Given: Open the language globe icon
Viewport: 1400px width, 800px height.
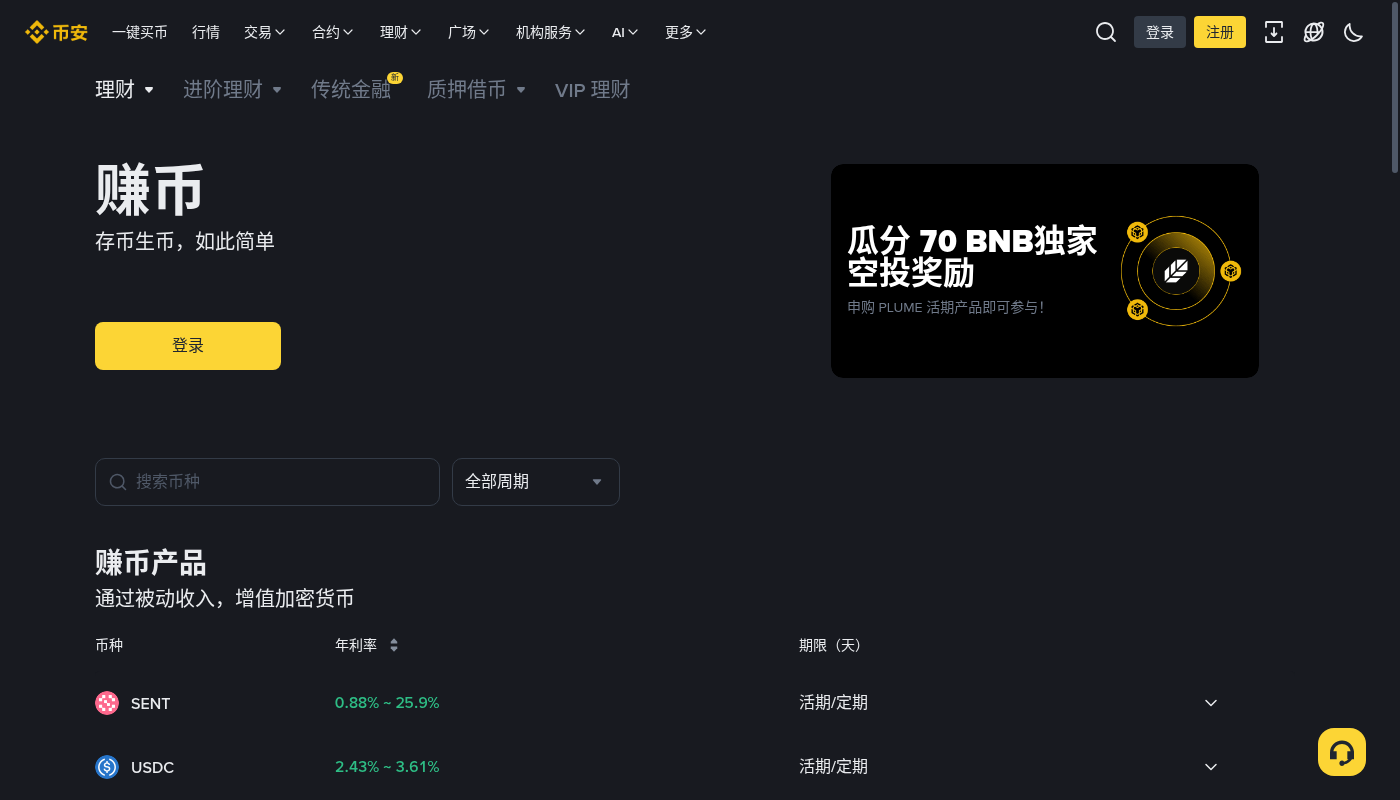Looking at the screenshot, I should coord(1314,32).
